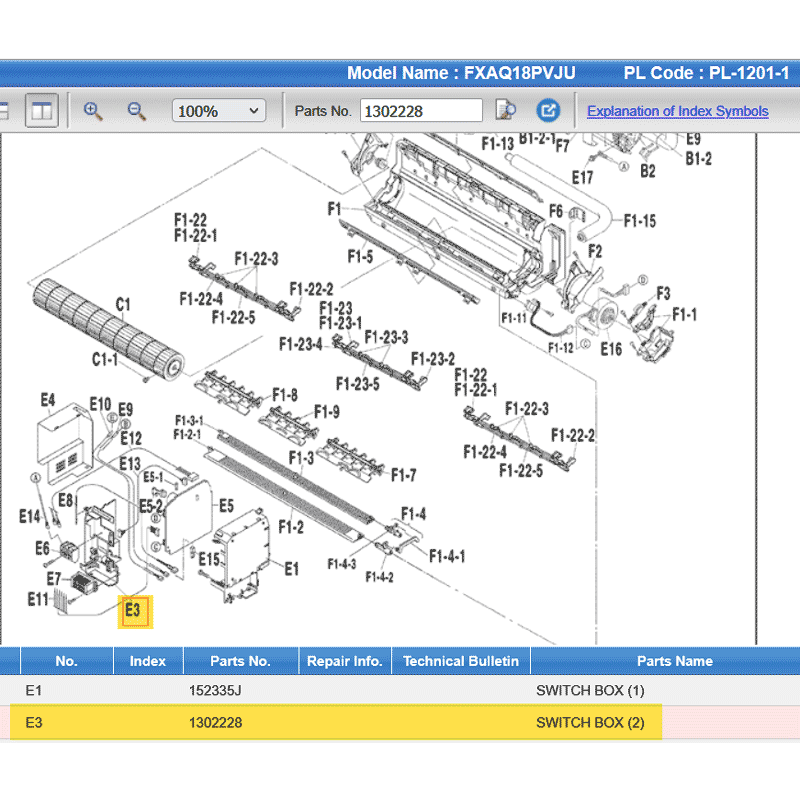This screenshot has width=800, height=800.
Task: Toggle the split panel layout icon
Action: point(41,111)
